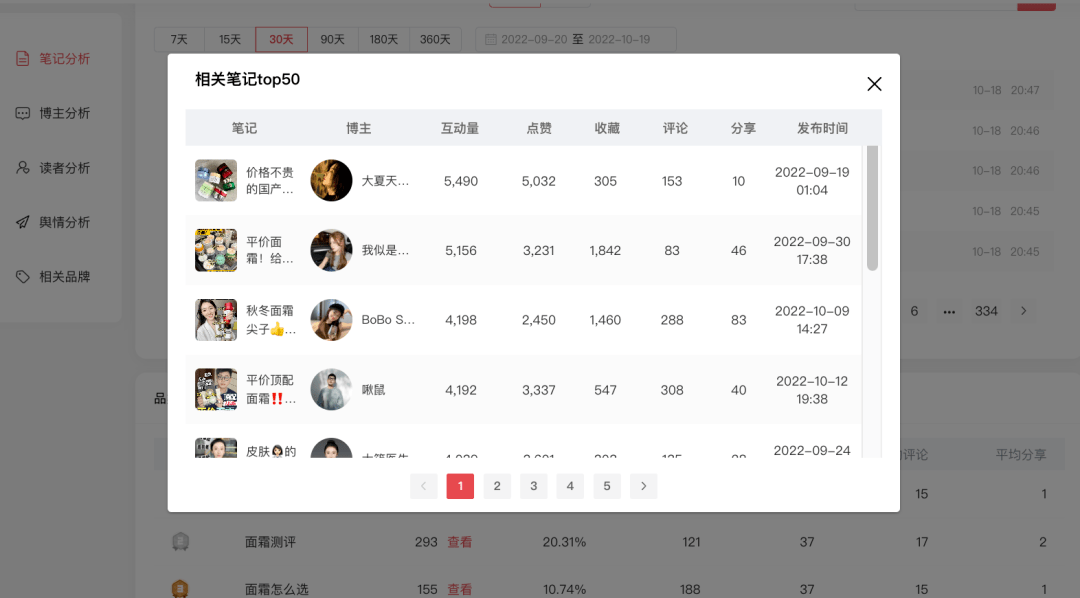This screenshot has height=598, width=1080.
Task: Click the badge icon beside 面霜怎么选
Action: pos(180,588)
